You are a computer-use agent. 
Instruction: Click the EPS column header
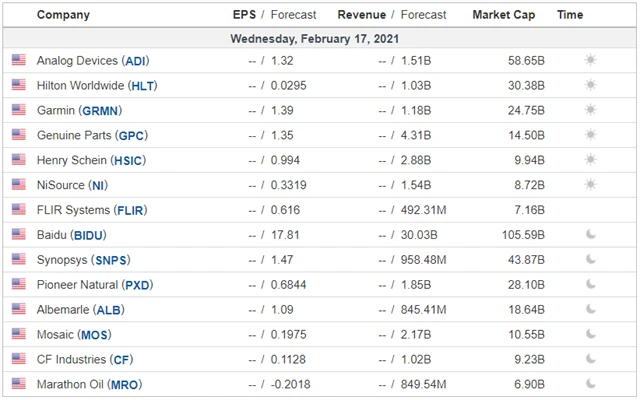[x=244, y=15]
